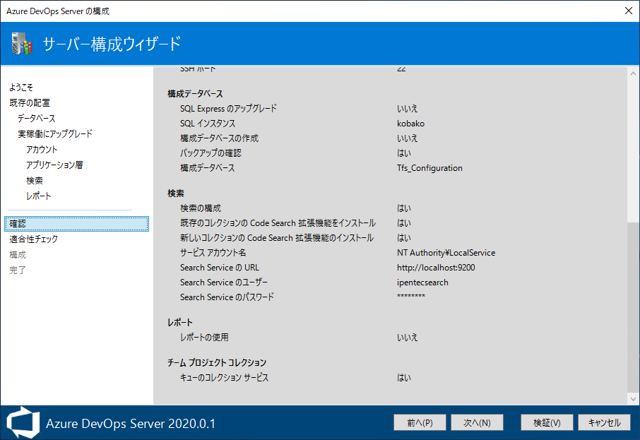The width and height of the screenshot is (640, 440).
Task: Select the 確認 step
Action: [x=76, y=224]
